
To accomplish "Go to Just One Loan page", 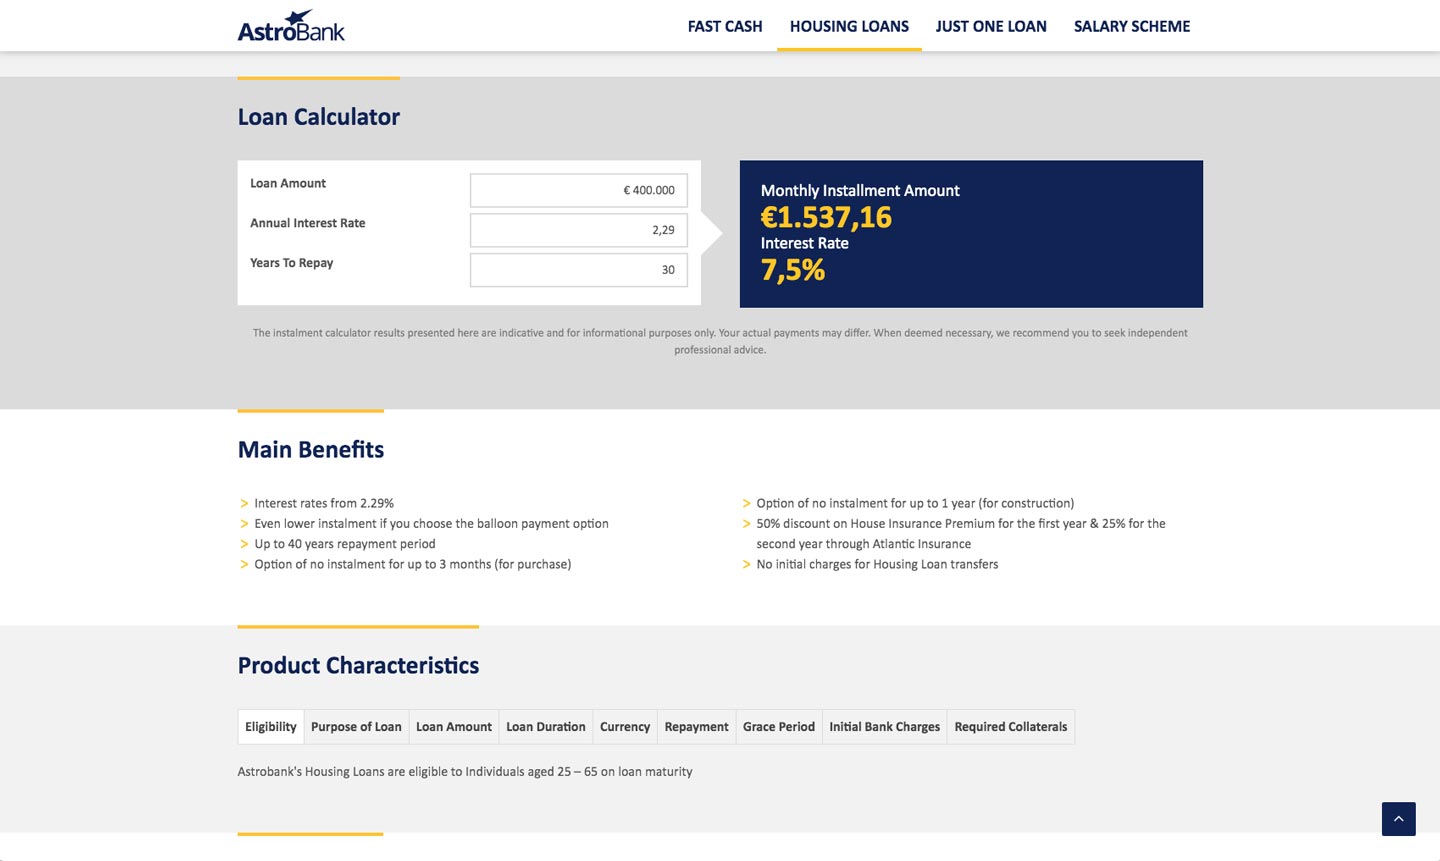I will (991, 27).
